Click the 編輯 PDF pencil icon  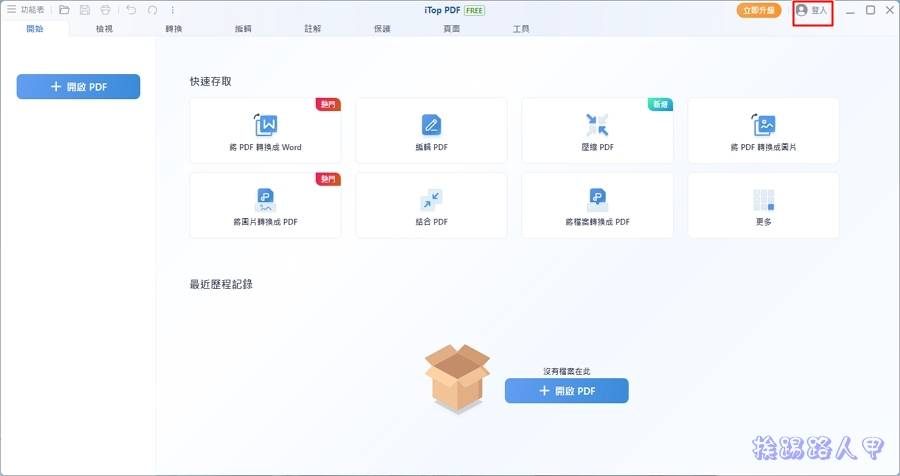coord(432,125)
